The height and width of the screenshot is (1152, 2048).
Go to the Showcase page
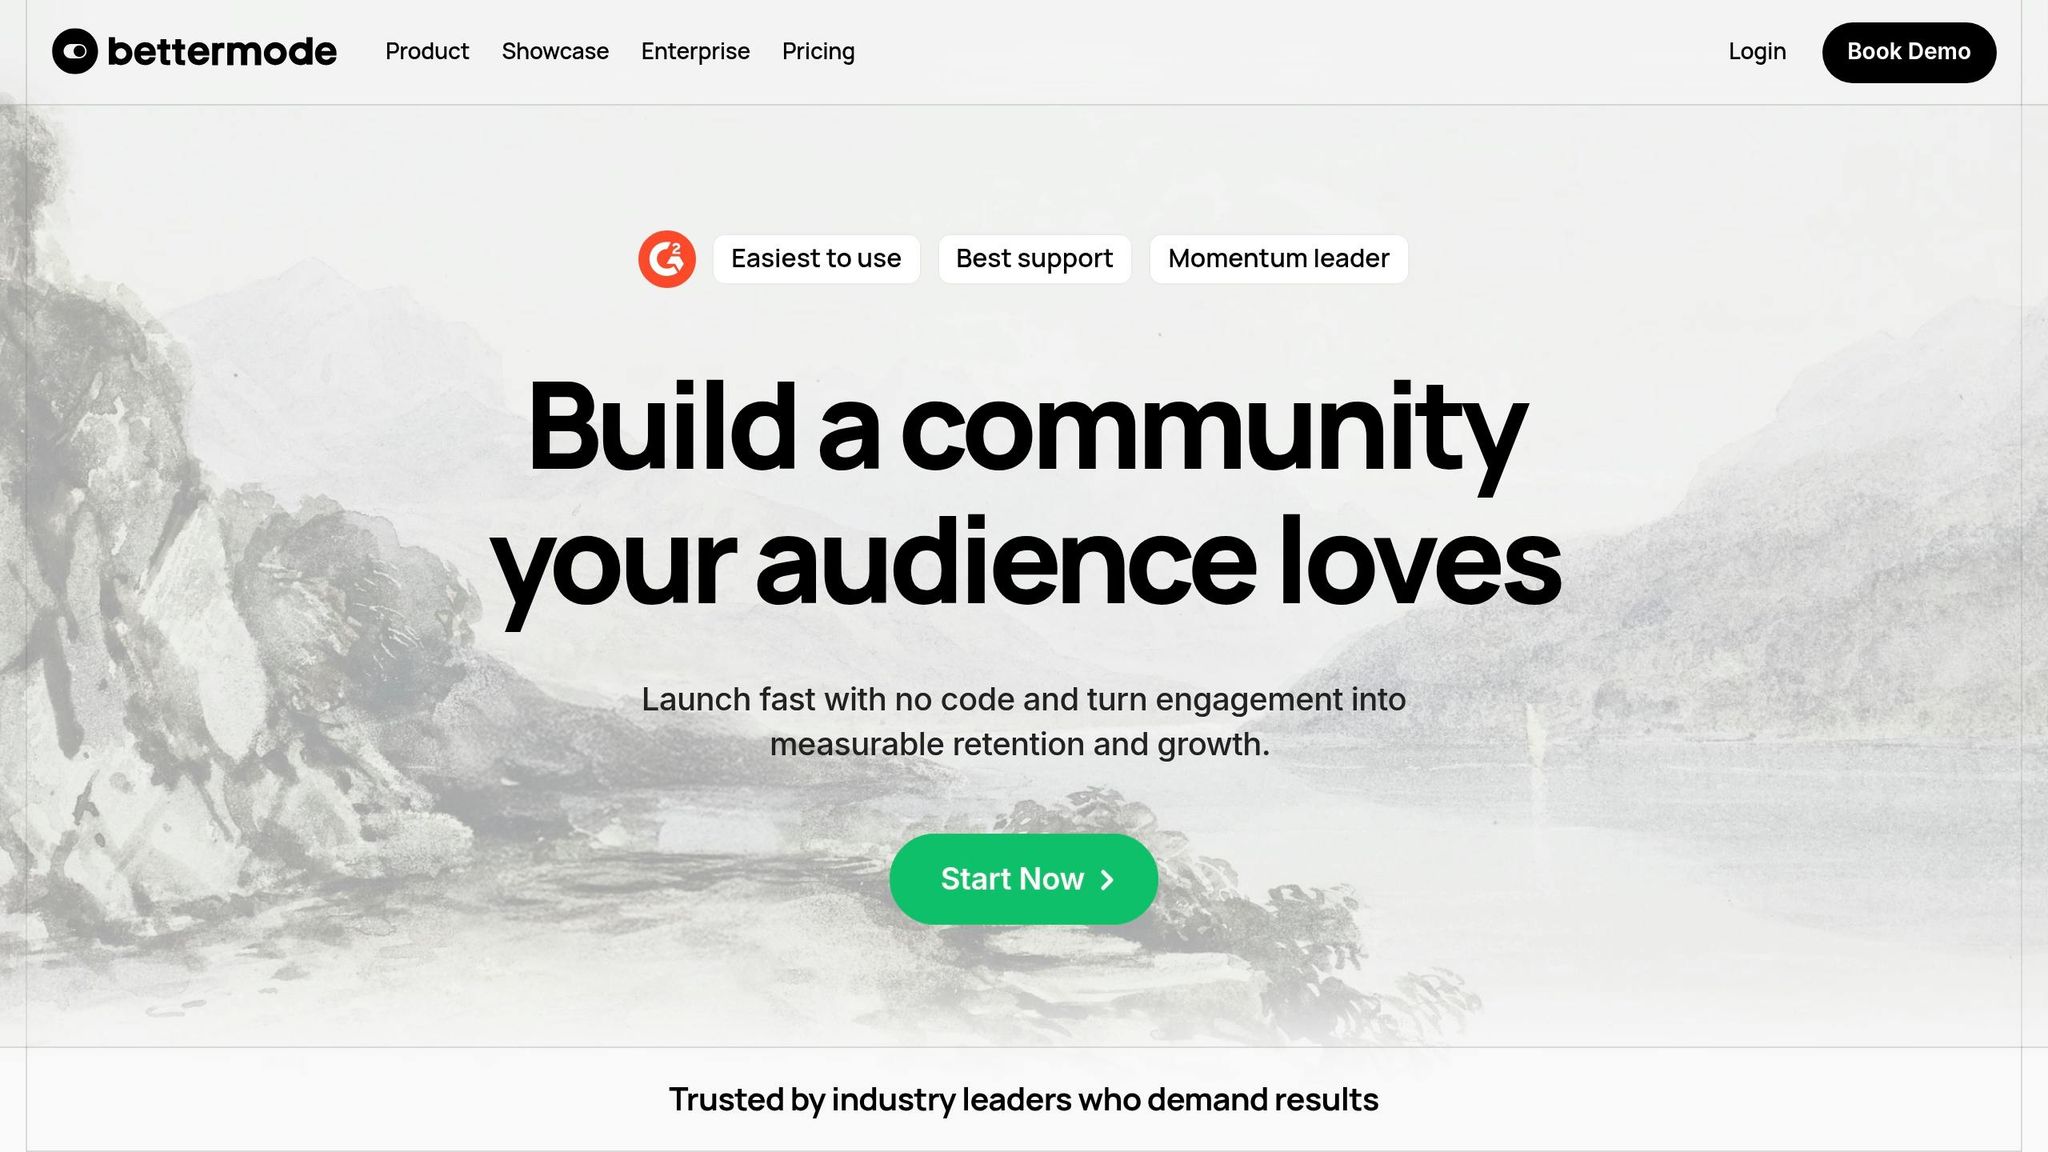(555, 51)
